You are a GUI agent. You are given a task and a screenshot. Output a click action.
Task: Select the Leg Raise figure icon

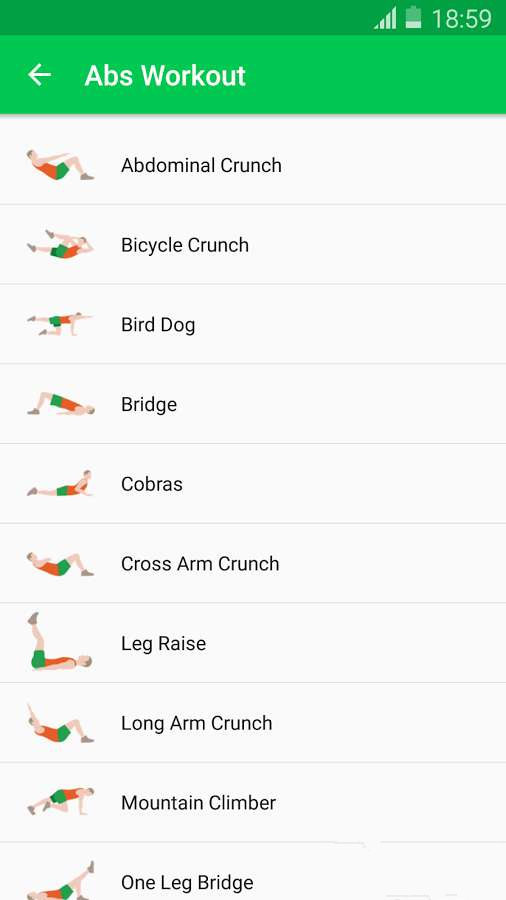click(x=60, y=641)
